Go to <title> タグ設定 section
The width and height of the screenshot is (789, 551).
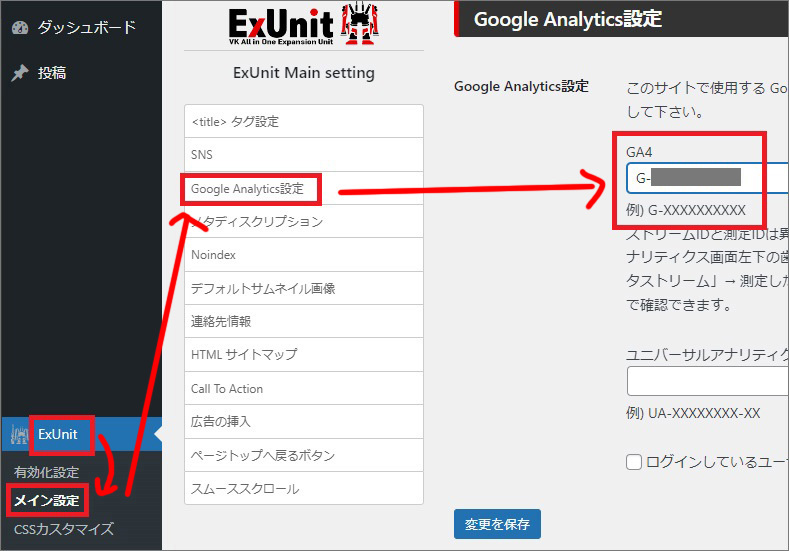tap(304, 121)
